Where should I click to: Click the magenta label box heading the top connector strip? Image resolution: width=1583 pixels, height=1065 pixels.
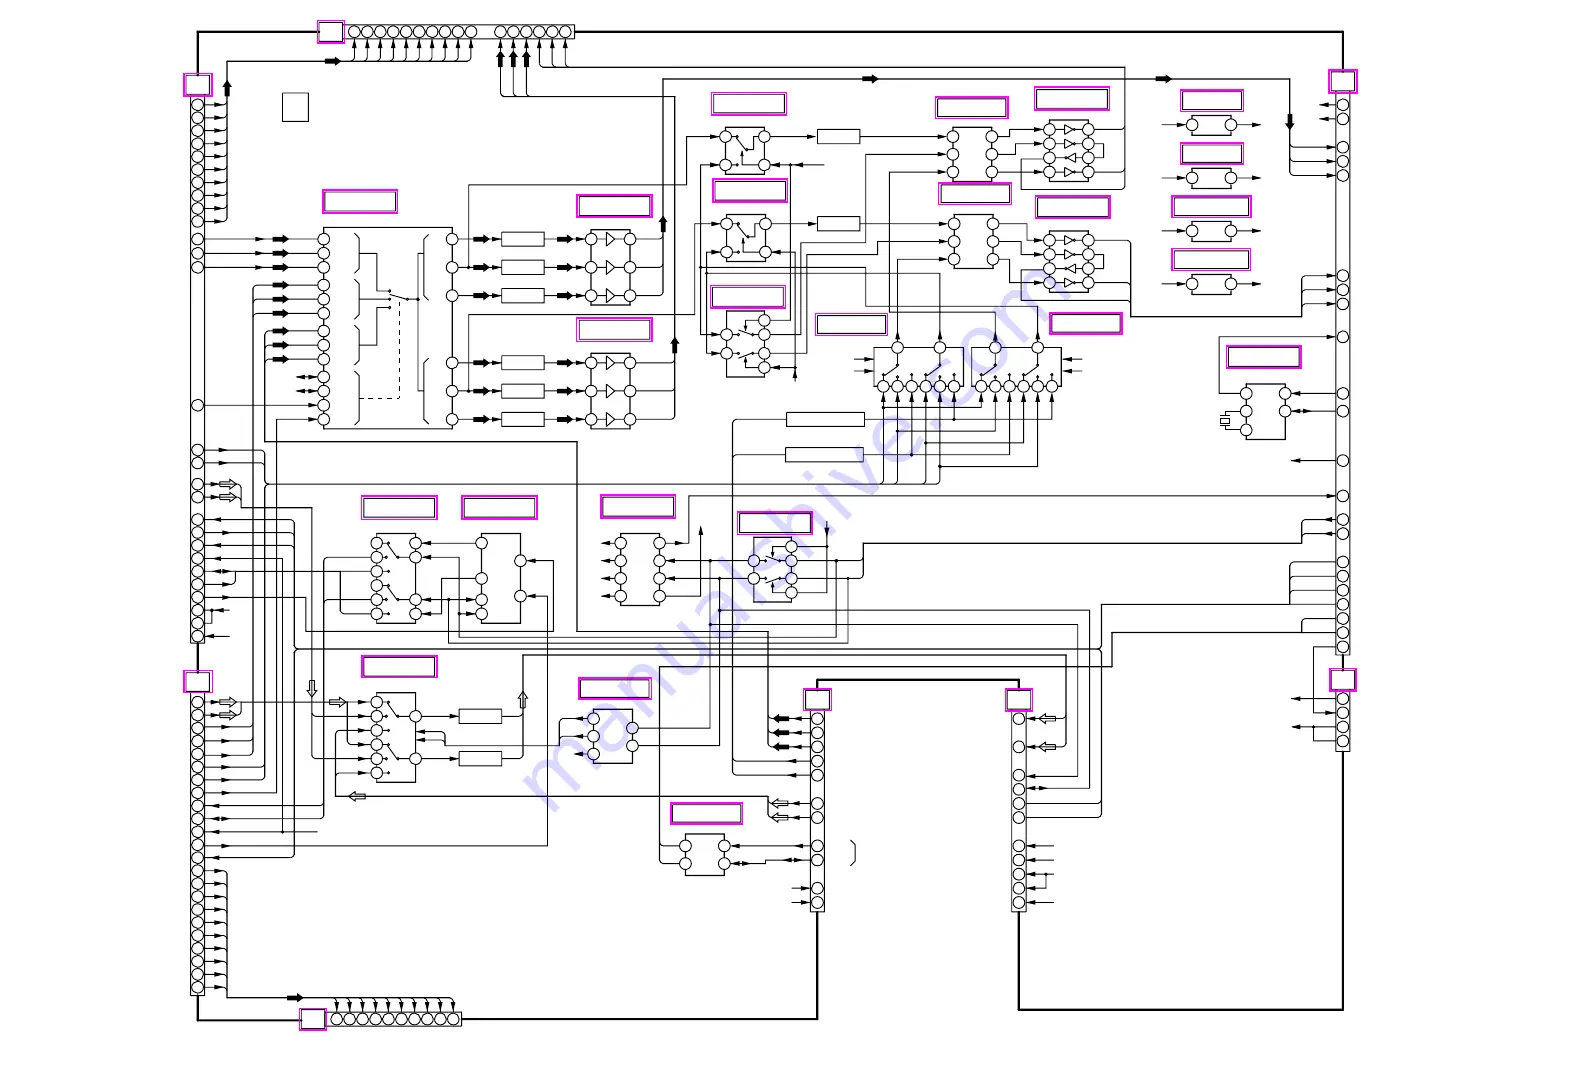(331, 32)
